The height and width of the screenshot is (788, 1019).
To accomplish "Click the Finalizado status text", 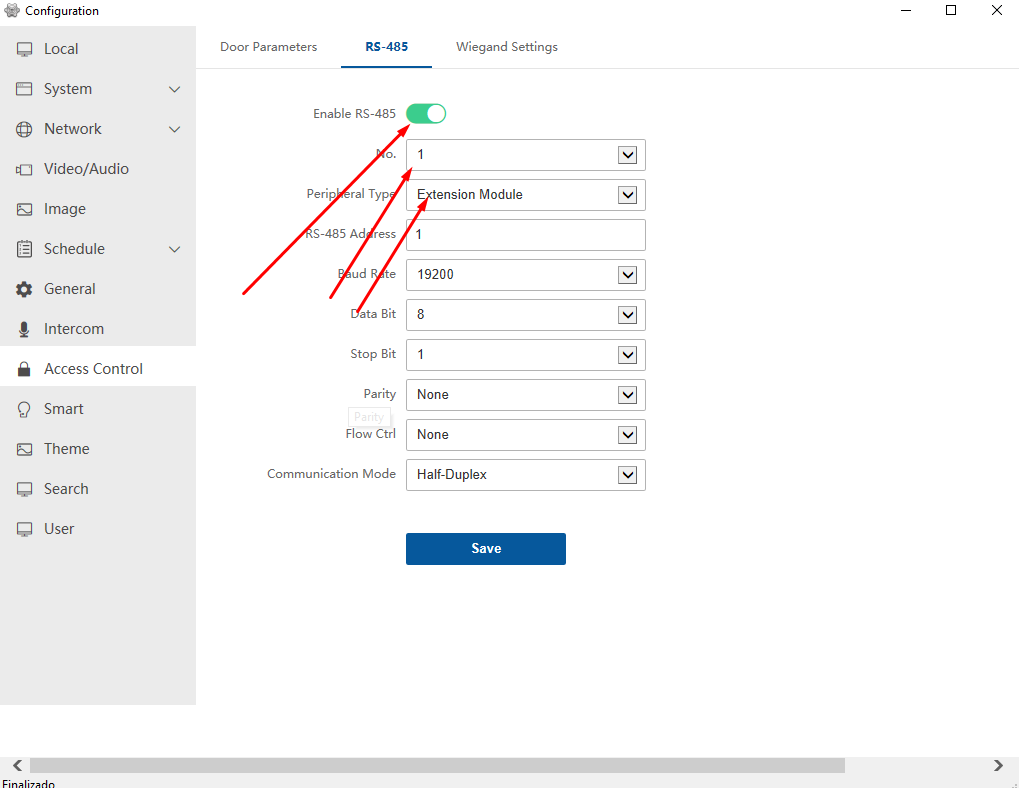I will [x=29, y=783].
